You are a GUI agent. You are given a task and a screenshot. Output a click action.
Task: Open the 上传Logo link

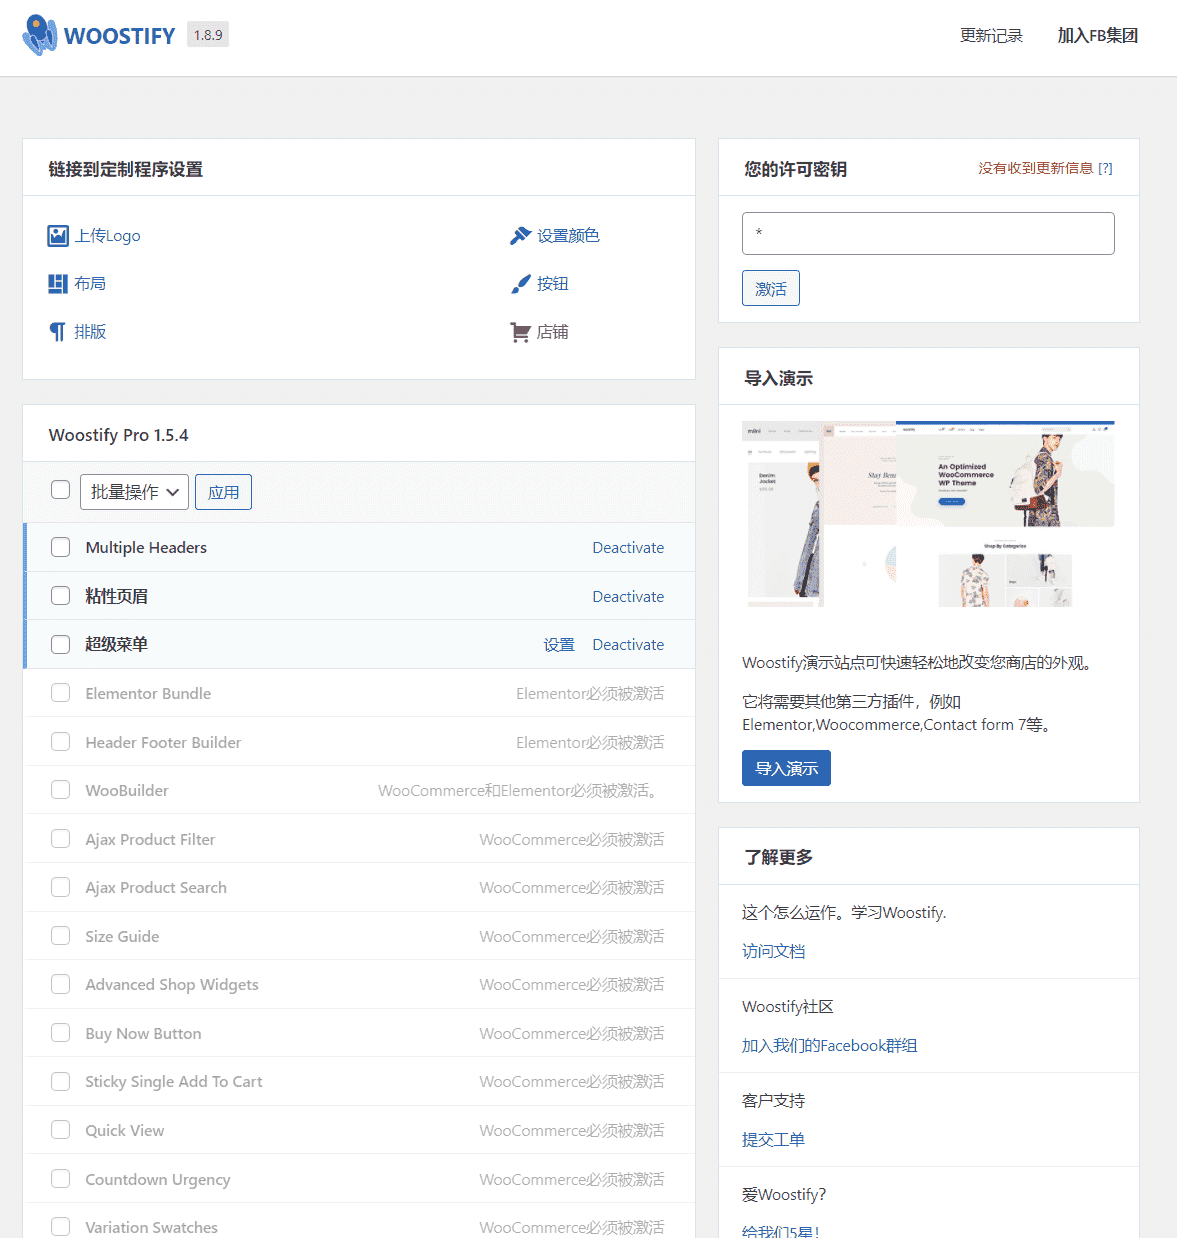click(x=108, y=236)
